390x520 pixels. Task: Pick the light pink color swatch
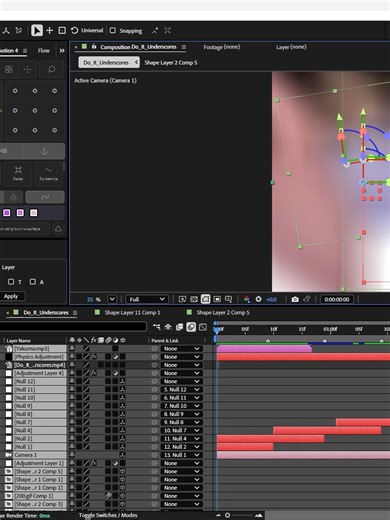point(34,213)
